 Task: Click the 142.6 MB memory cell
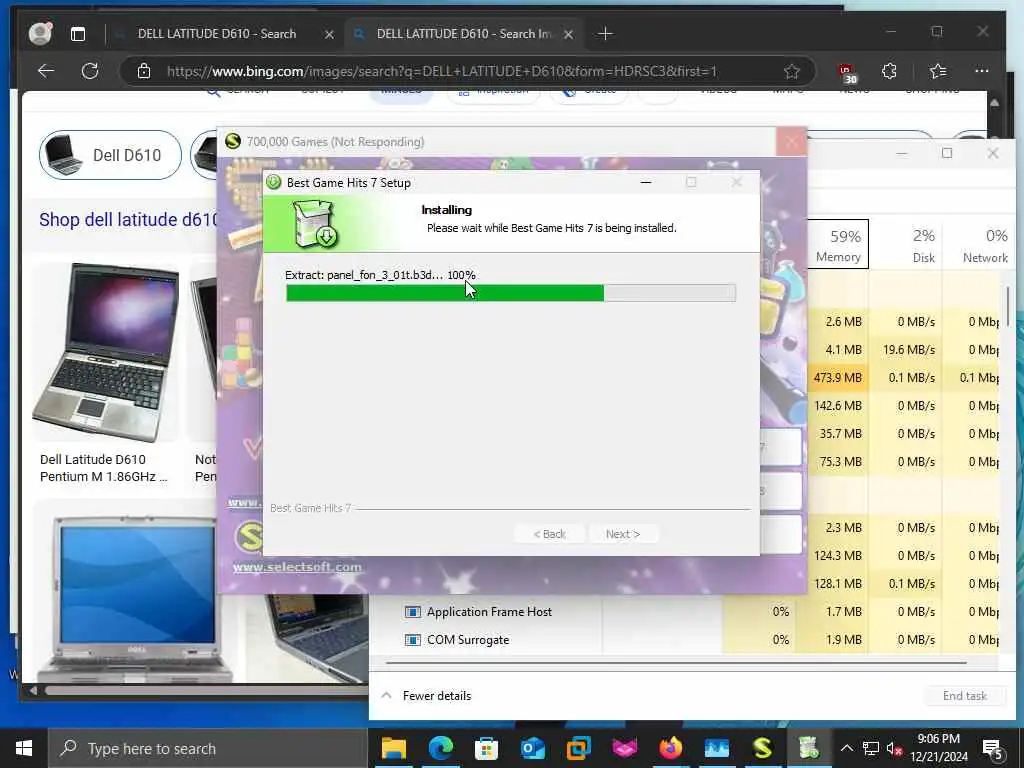838,406
